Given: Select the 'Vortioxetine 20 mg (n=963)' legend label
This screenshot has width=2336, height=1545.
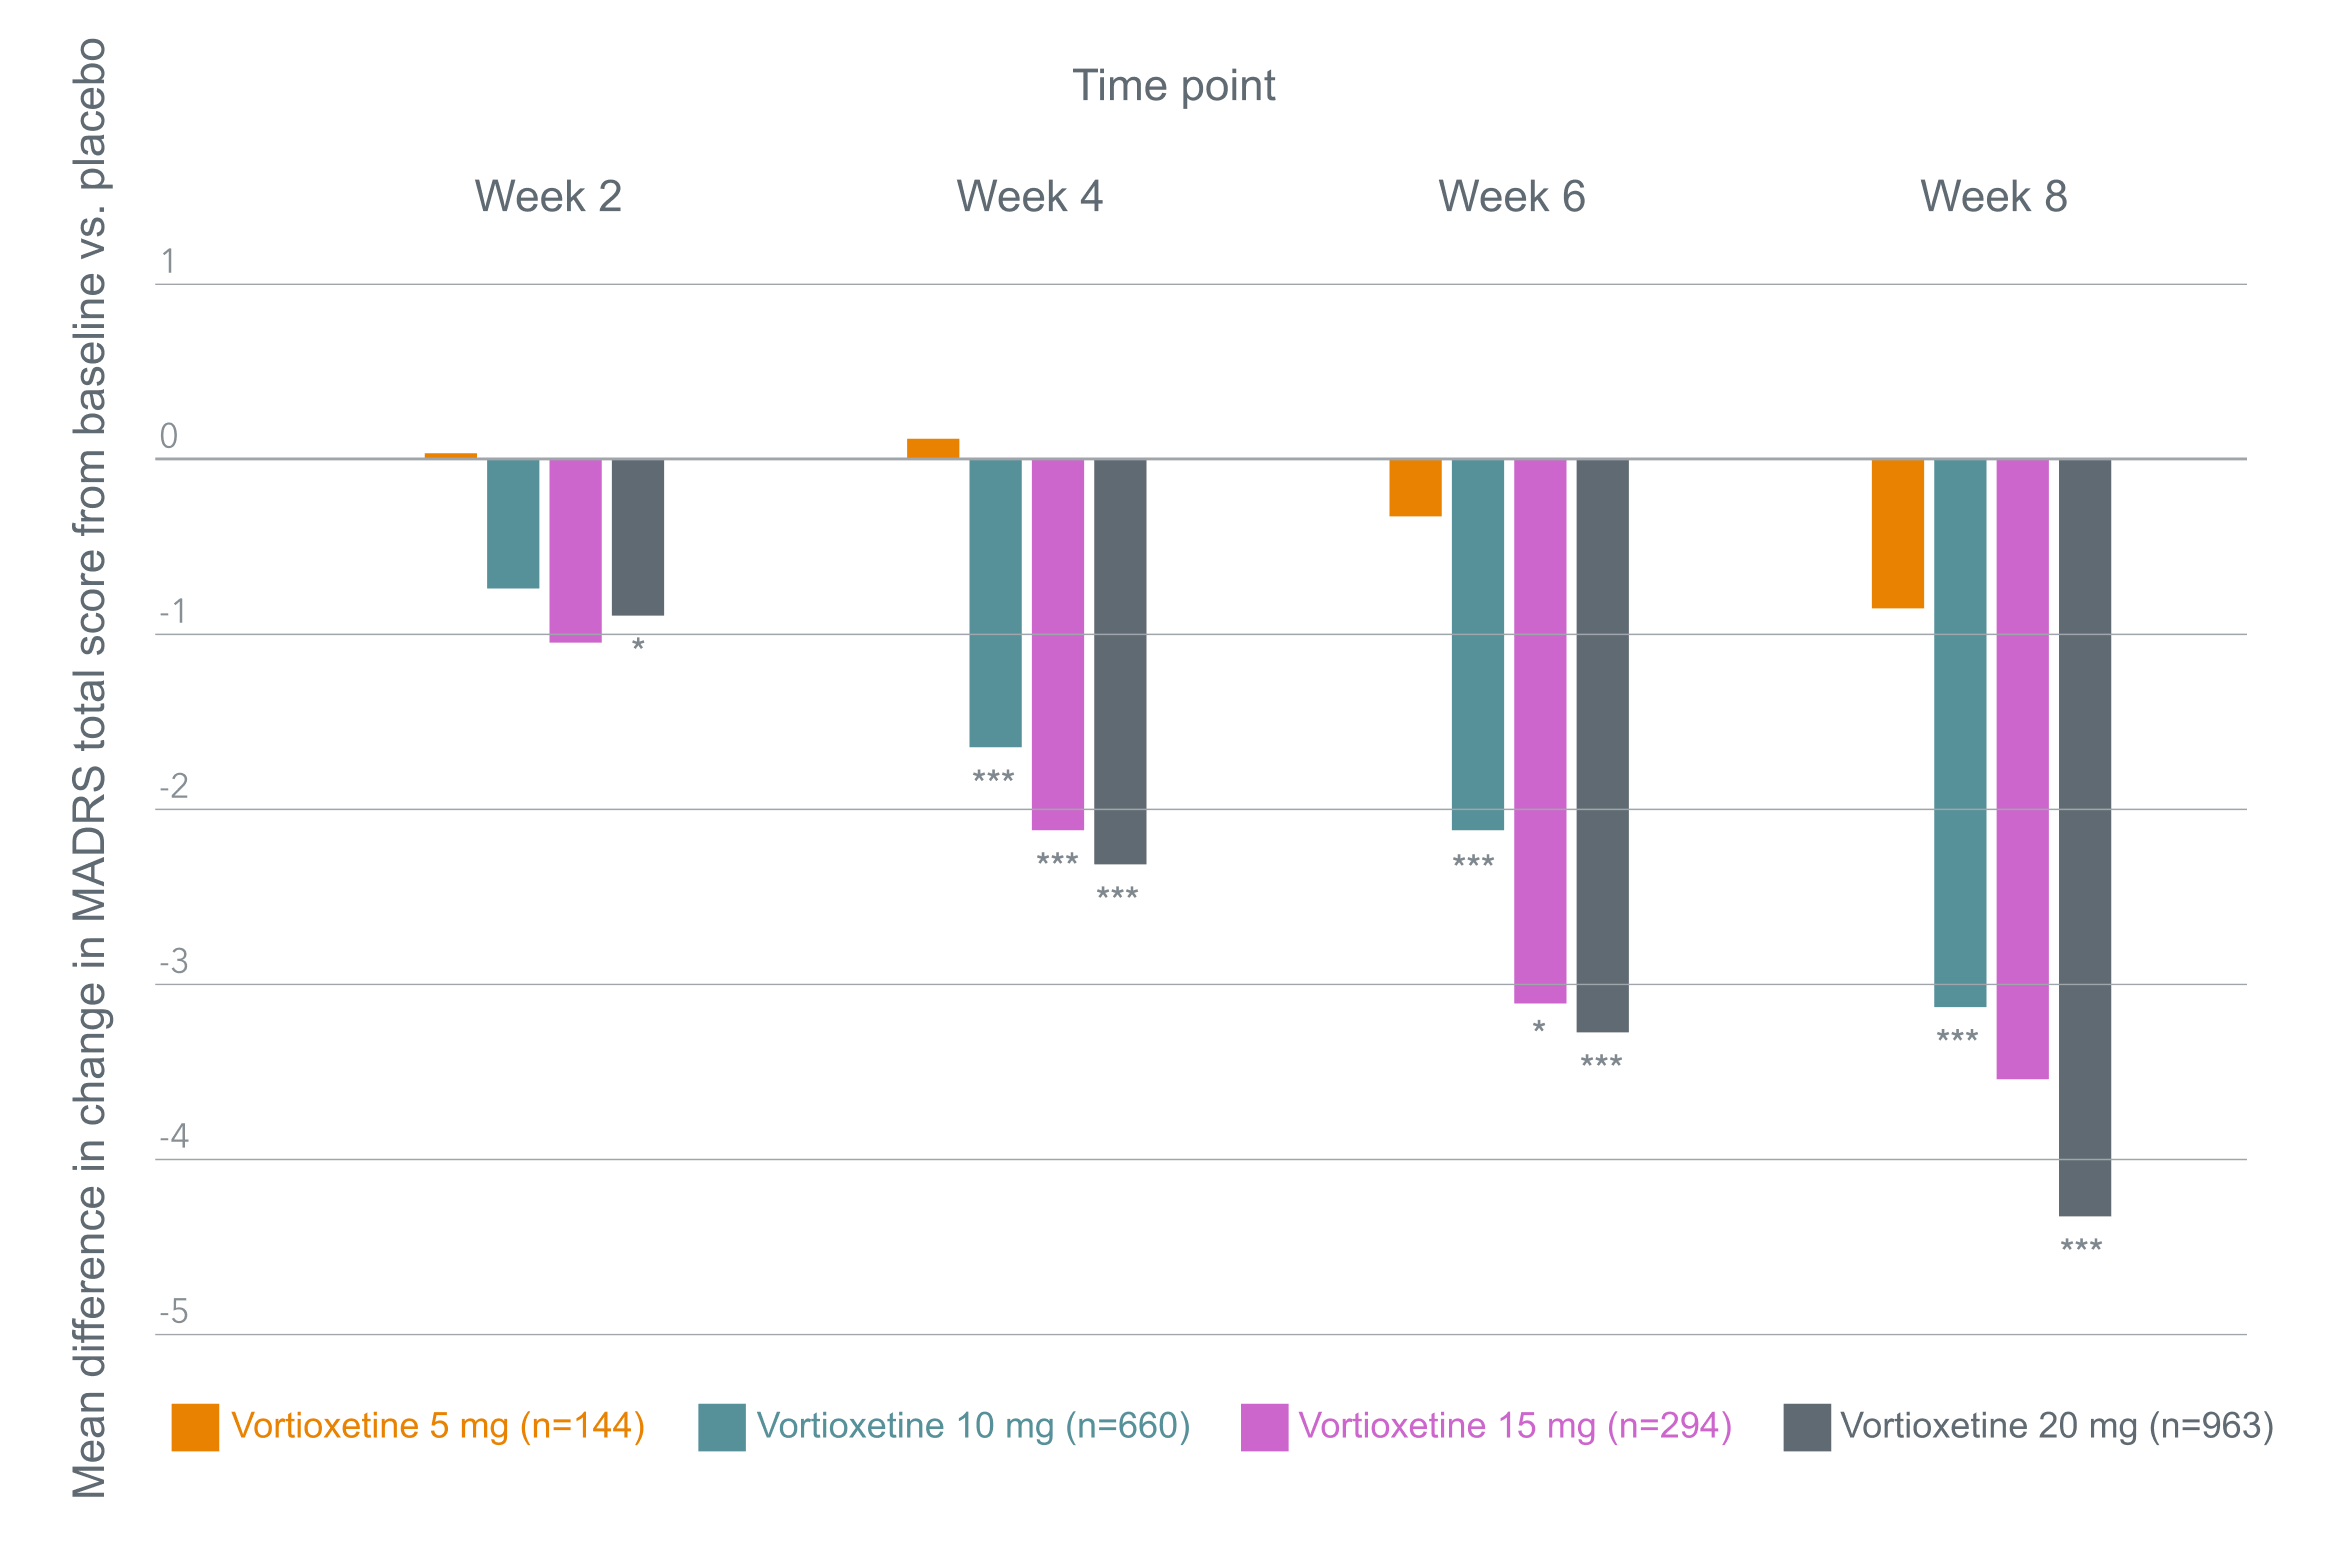Looking at the screenshot, I should 2057,1426.
